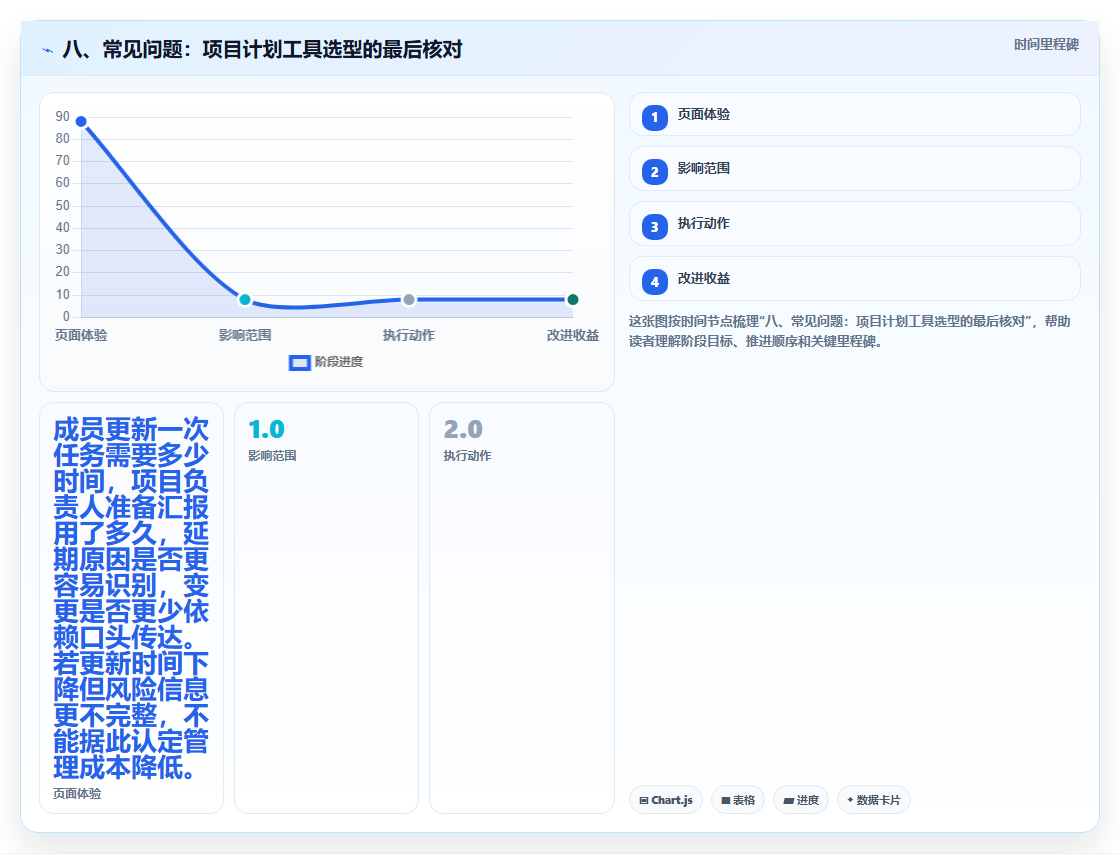The height and width of the screenshot is (854, 1120).
Task: Click the 影响范围 x-axis label
Action: click(x=245, y=336)
